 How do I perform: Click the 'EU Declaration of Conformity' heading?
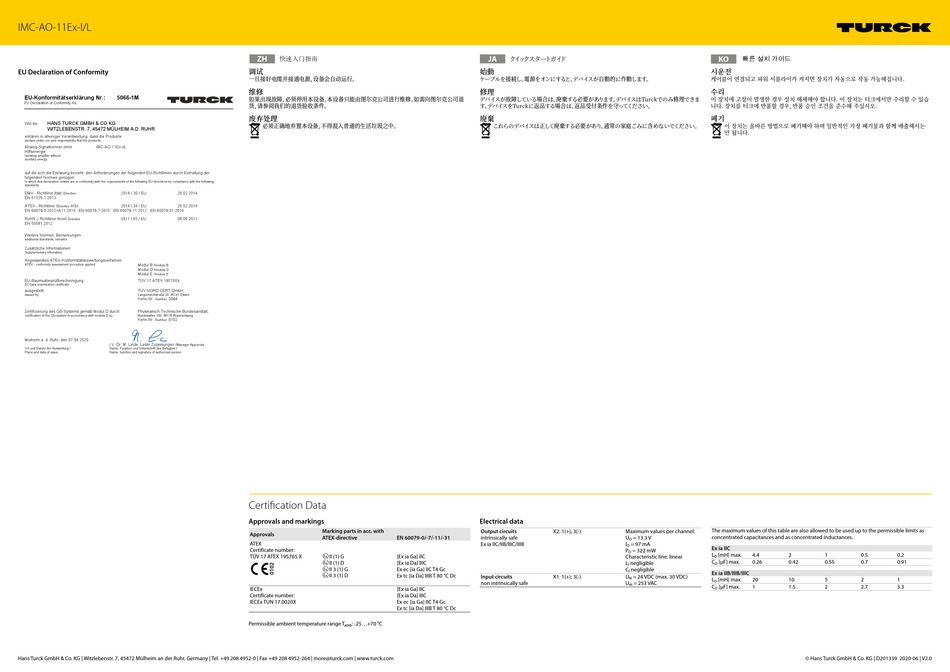[63, 72]
